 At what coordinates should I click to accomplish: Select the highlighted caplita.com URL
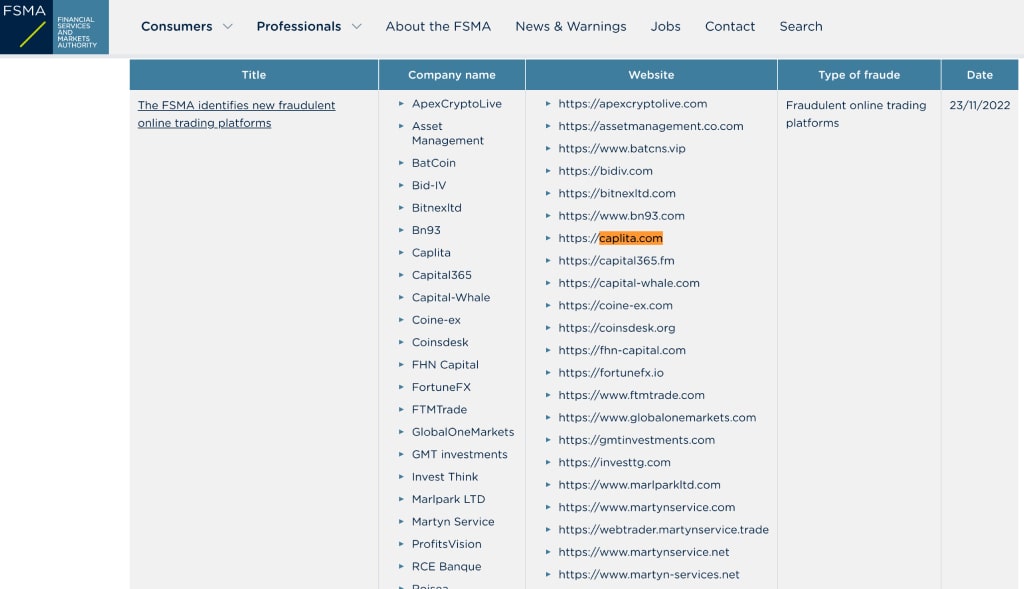[631, 238]
